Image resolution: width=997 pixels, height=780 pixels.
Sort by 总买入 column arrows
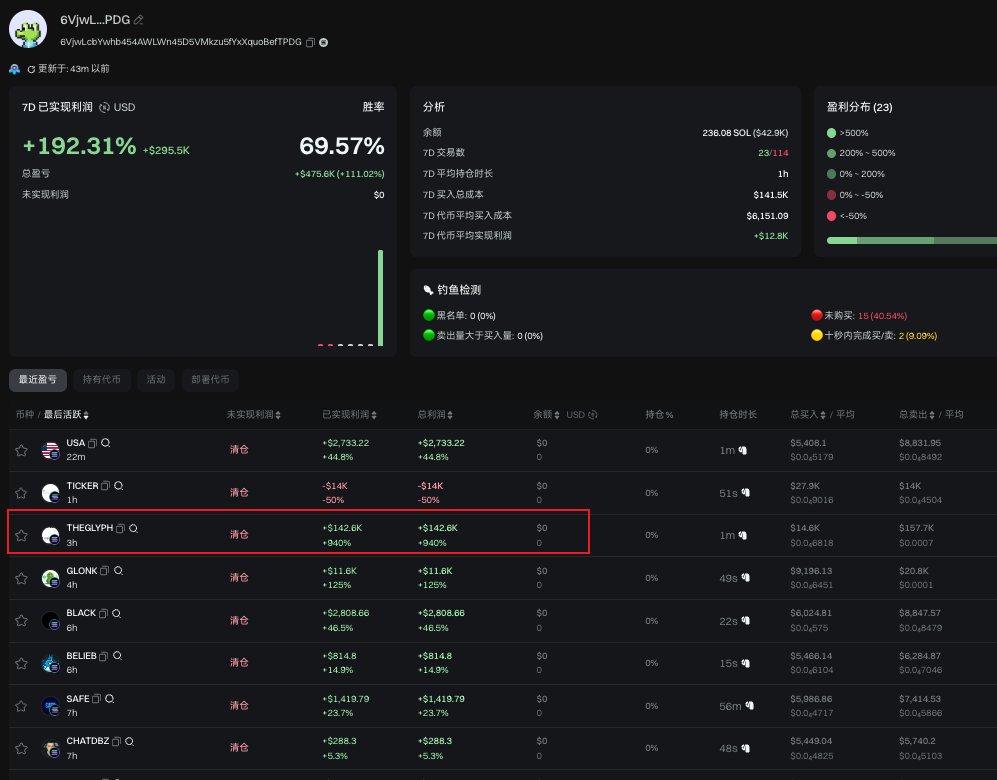click(823, 414)
